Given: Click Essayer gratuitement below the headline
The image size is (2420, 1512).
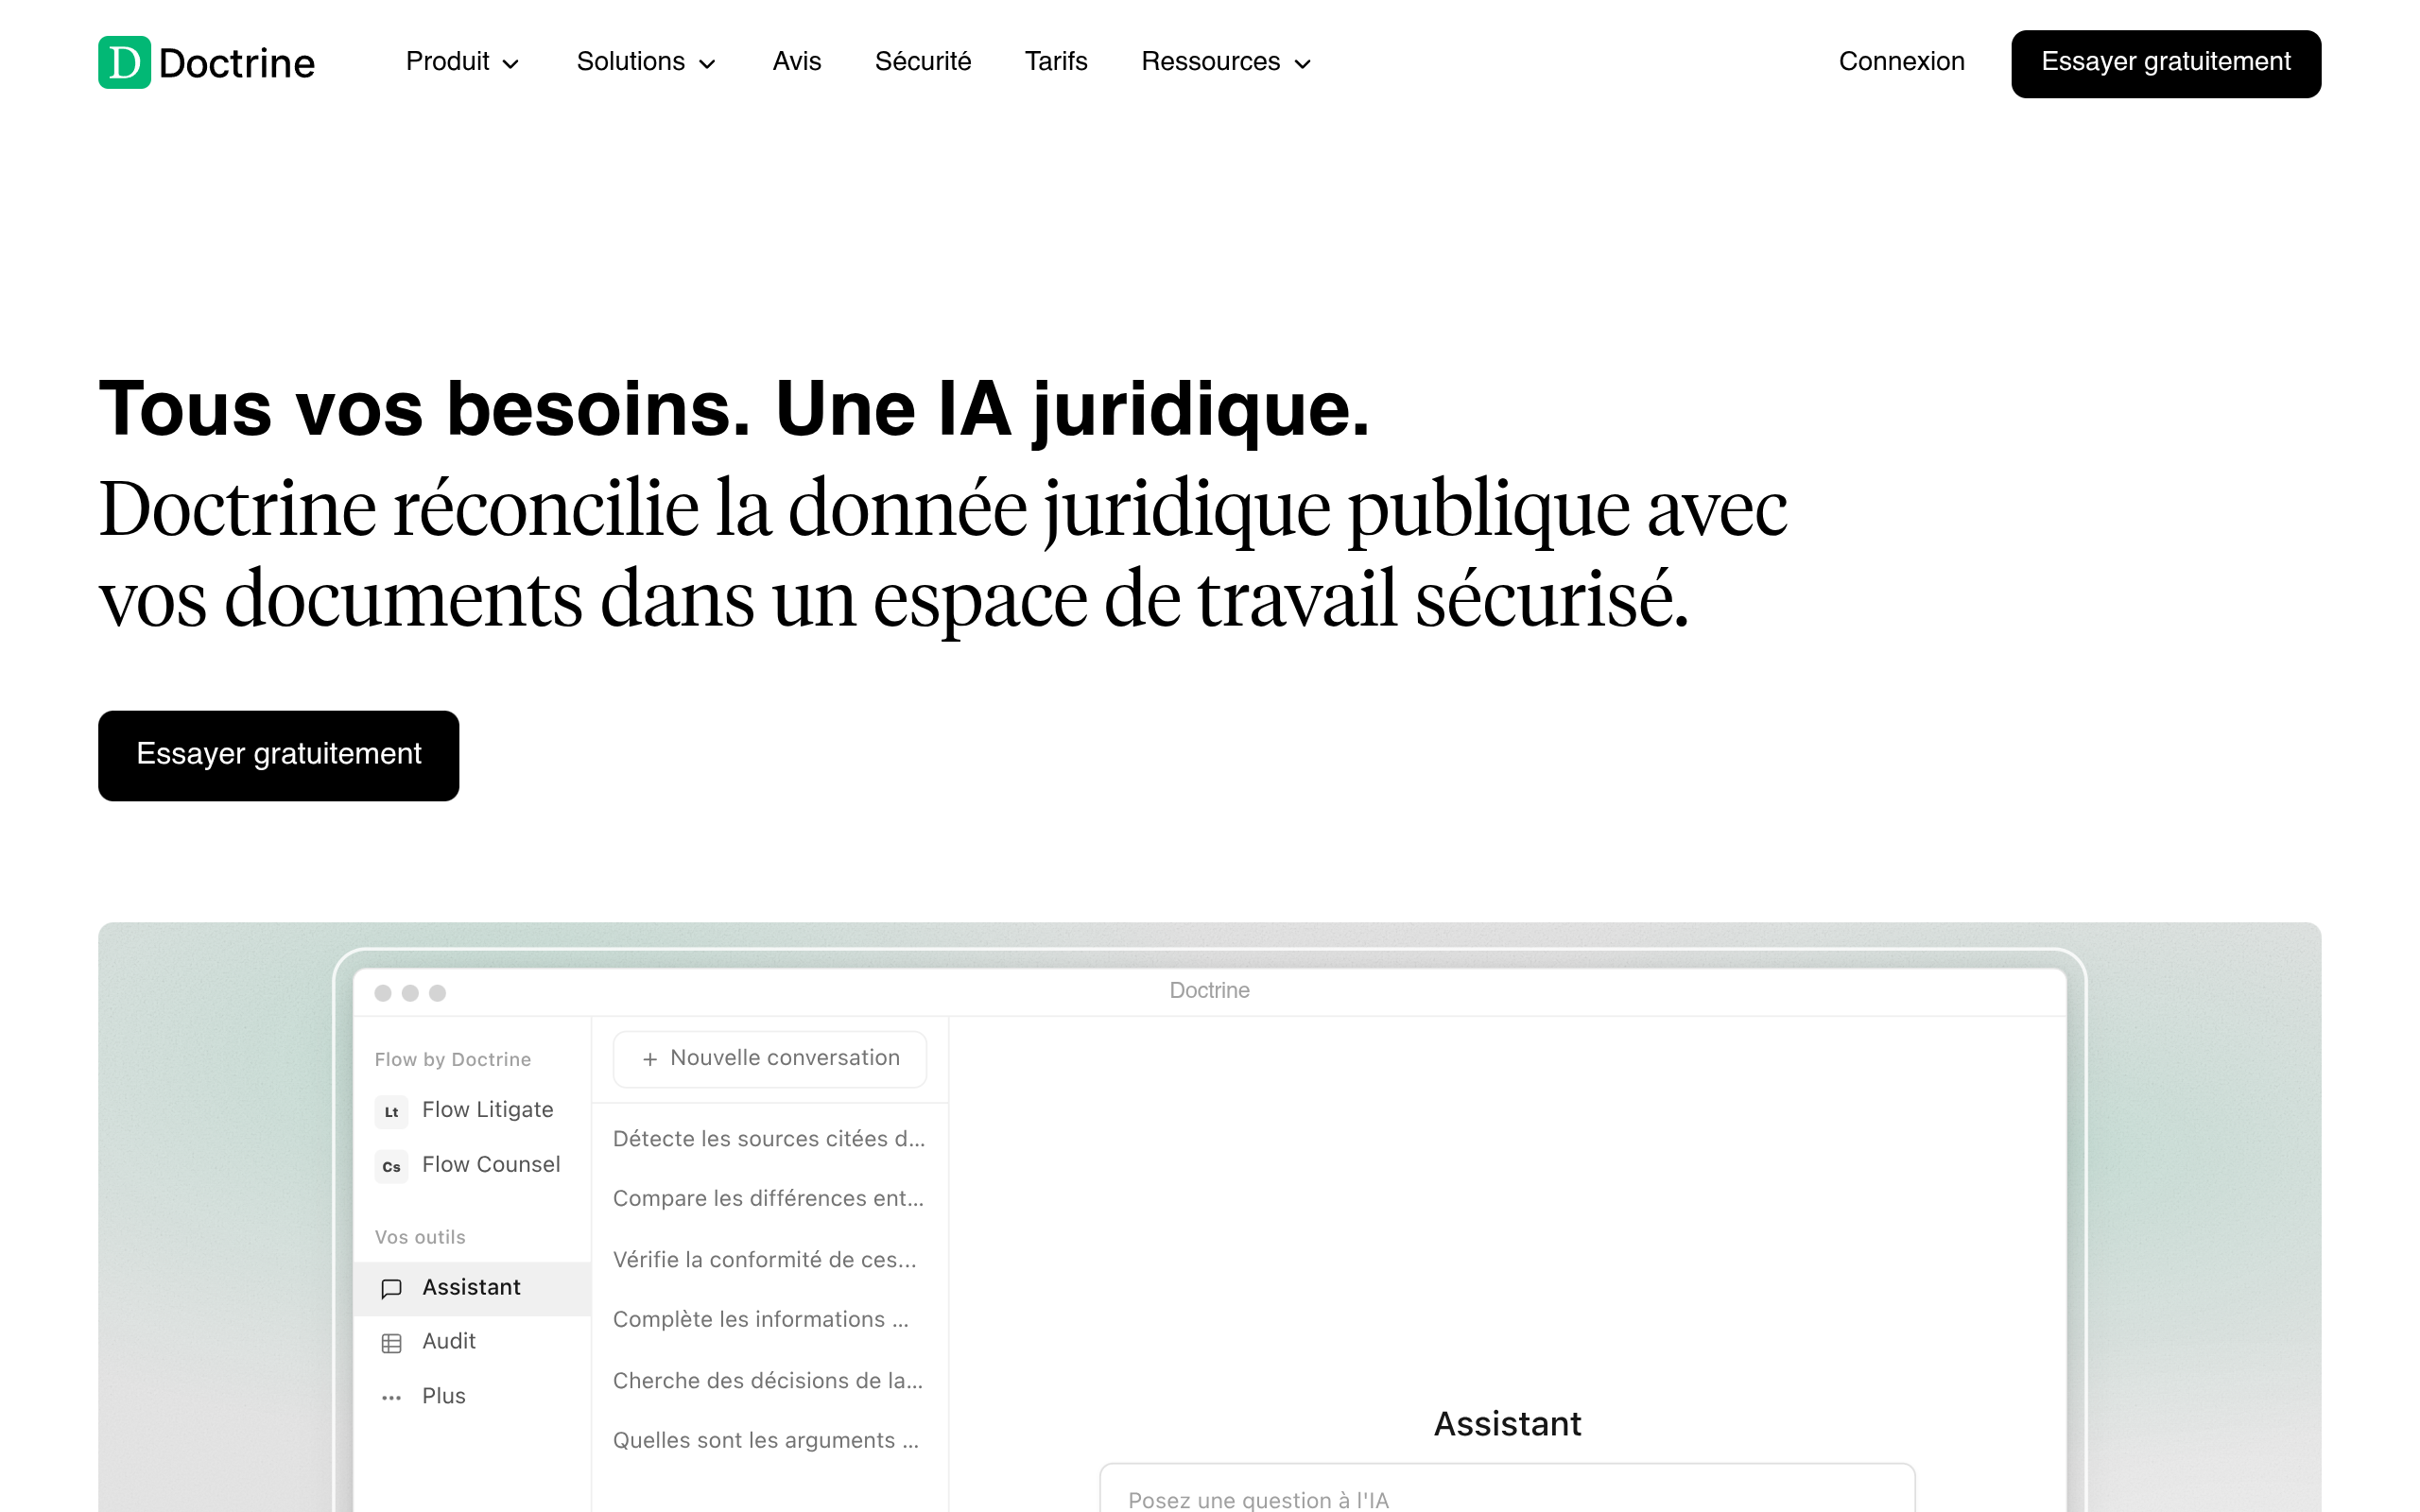Looking at the screenshot, I should (278, 755).
